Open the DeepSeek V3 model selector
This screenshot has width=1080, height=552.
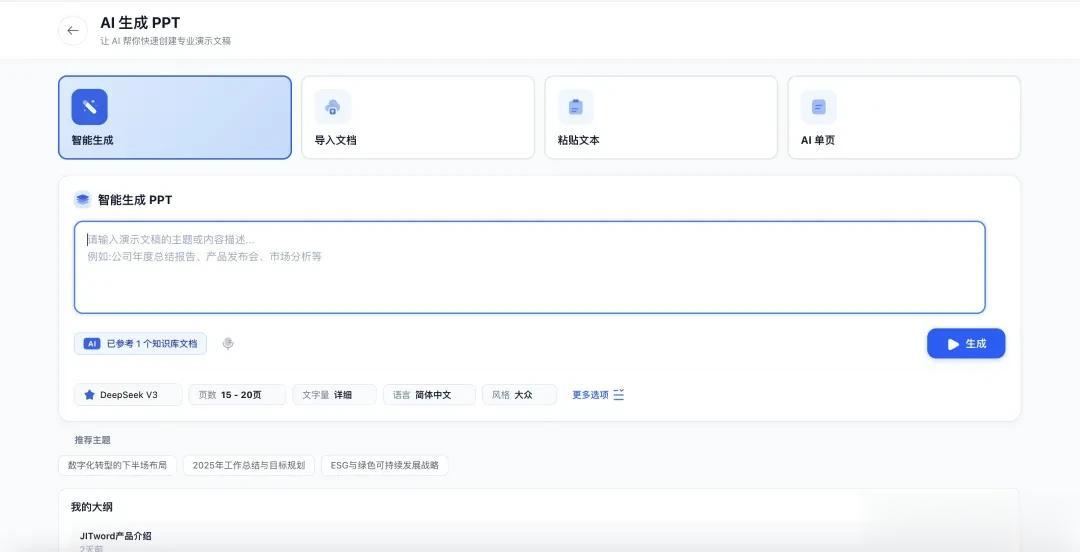click(128, 395)
